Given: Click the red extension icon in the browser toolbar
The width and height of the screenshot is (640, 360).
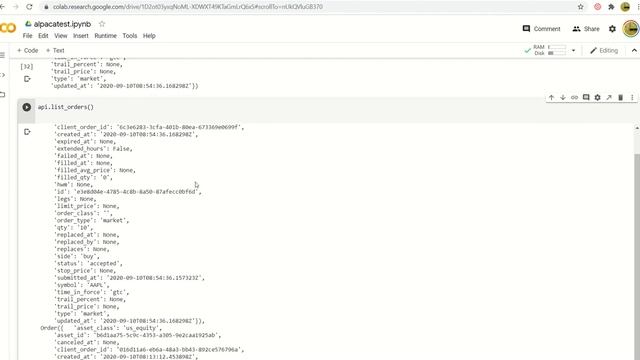Looking at the screenshot, I should (x=598, y=7).
